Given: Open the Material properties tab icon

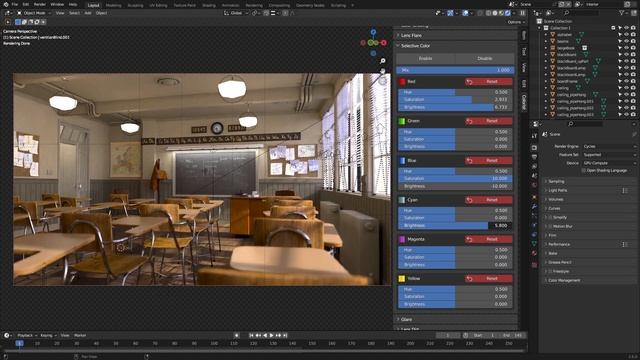Looking at the screenshot, I should pos(534,253).
